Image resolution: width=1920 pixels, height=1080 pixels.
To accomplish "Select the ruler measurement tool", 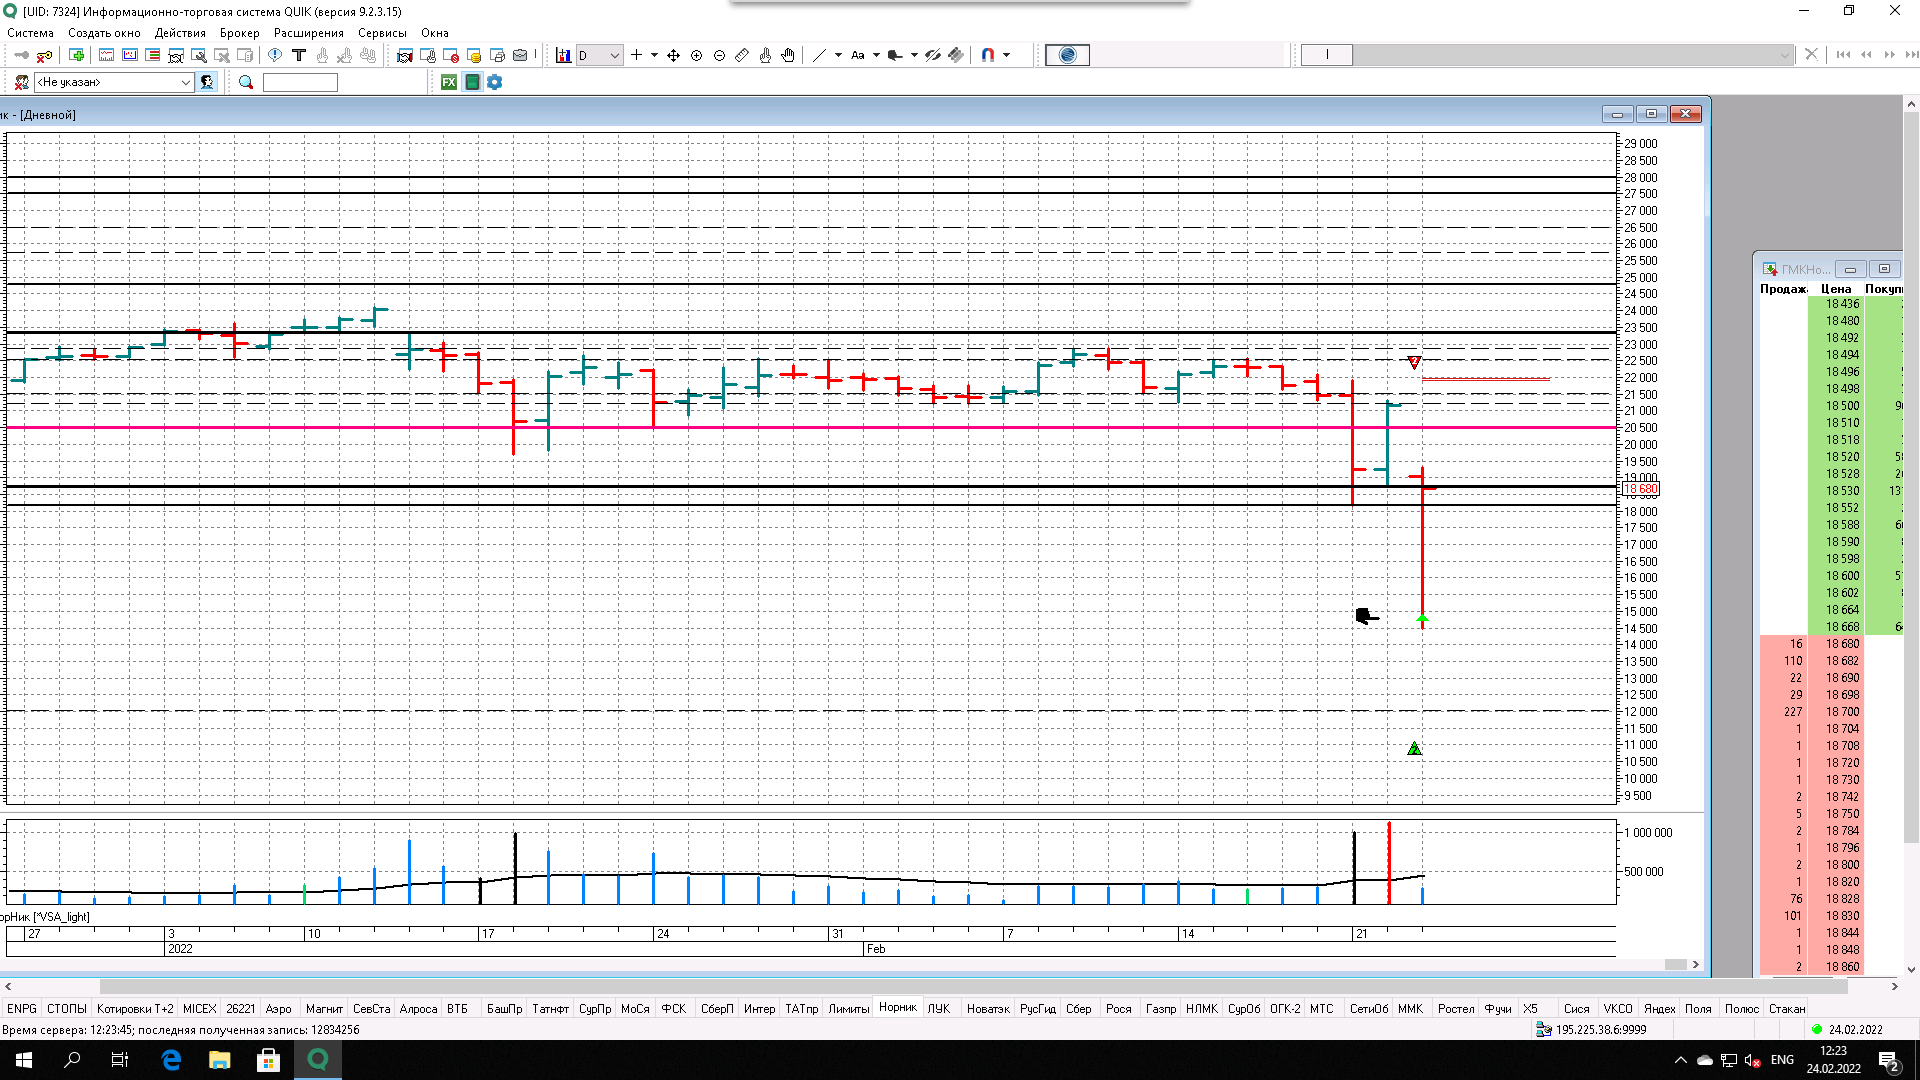I will click(x=742, y=56).
